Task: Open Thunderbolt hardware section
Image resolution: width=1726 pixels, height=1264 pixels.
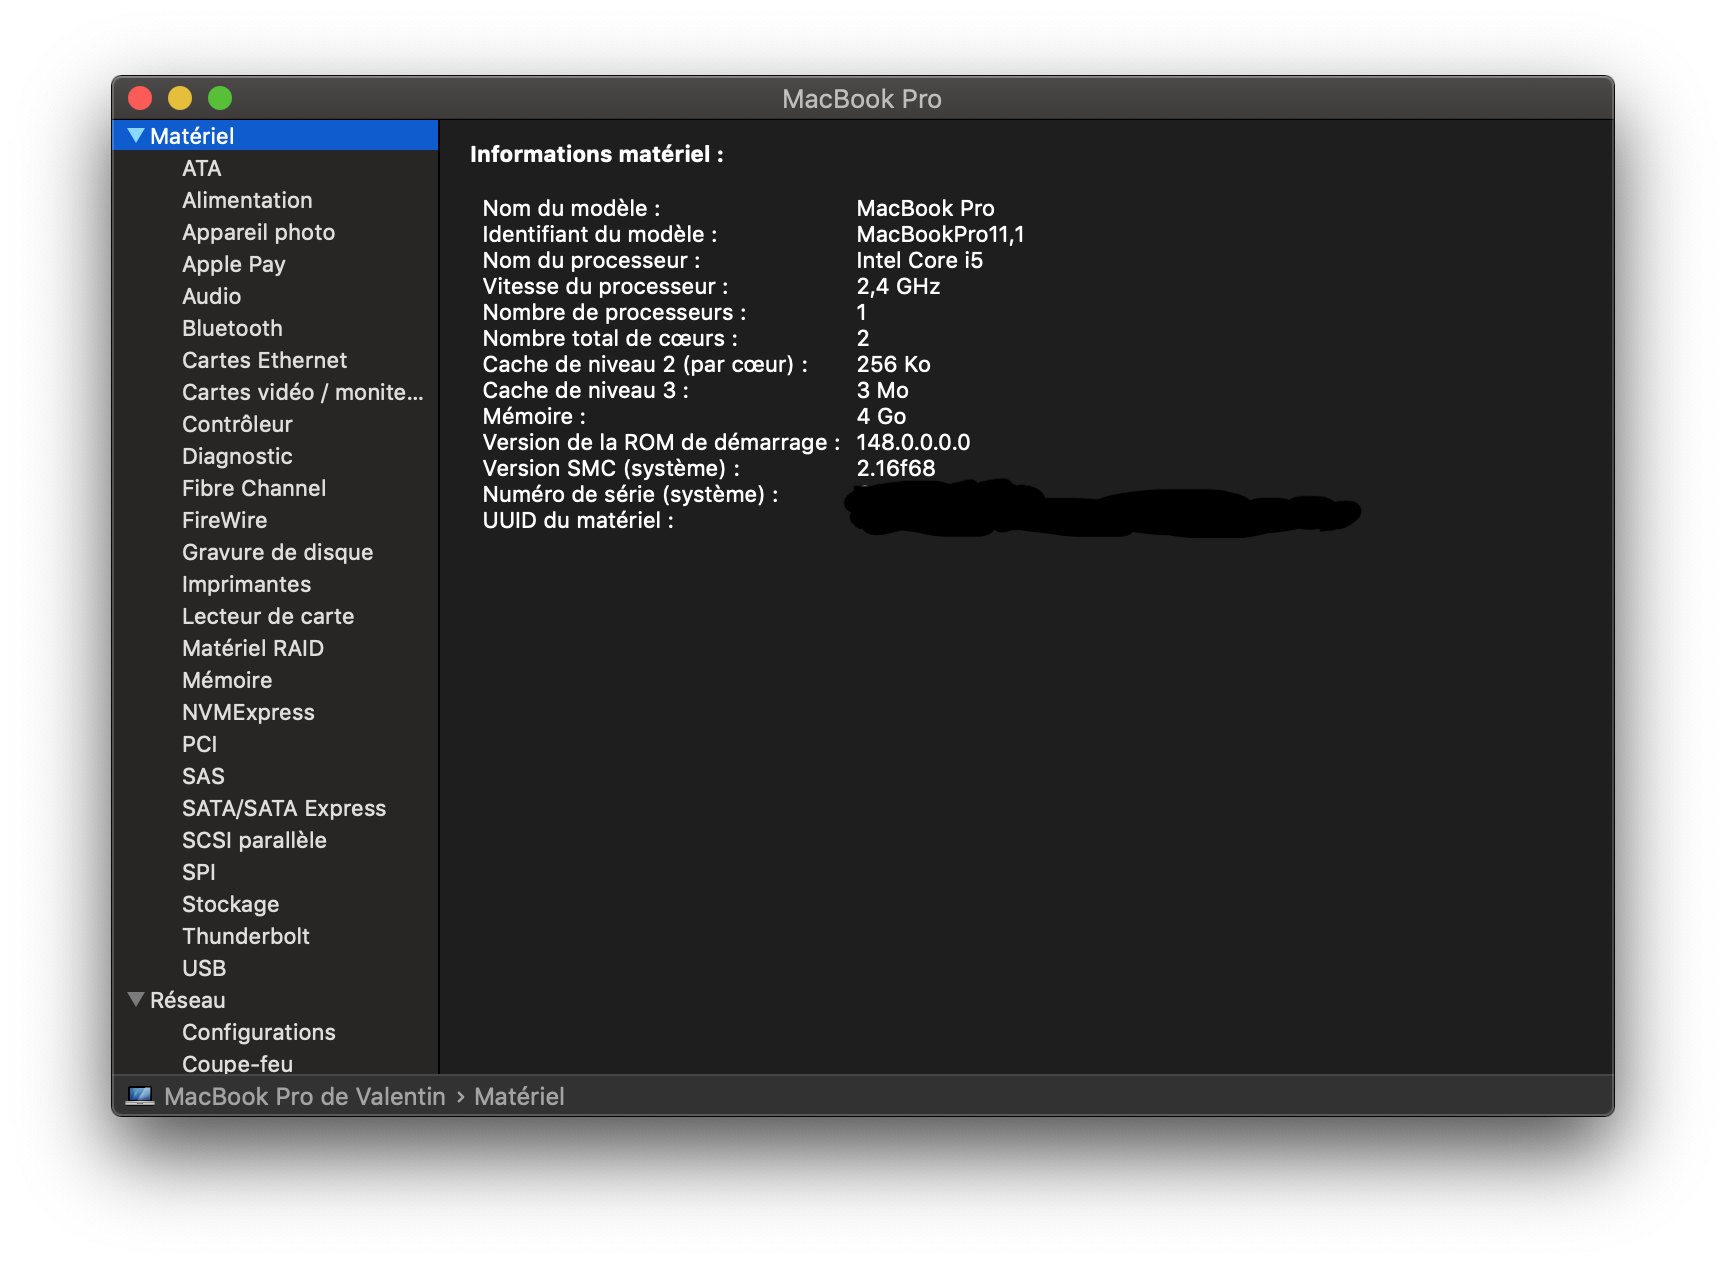Action: (x=246, y=936)
